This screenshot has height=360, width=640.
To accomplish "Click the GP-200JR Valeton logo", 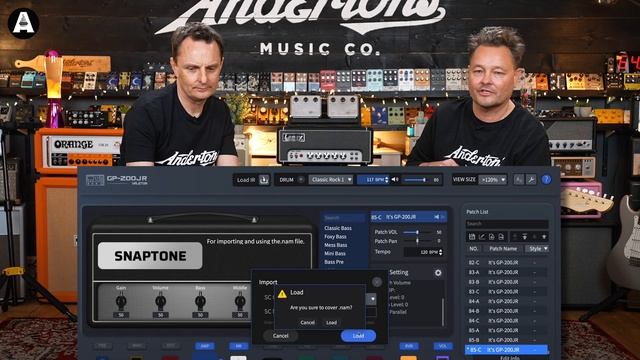I will click(117, 180).
